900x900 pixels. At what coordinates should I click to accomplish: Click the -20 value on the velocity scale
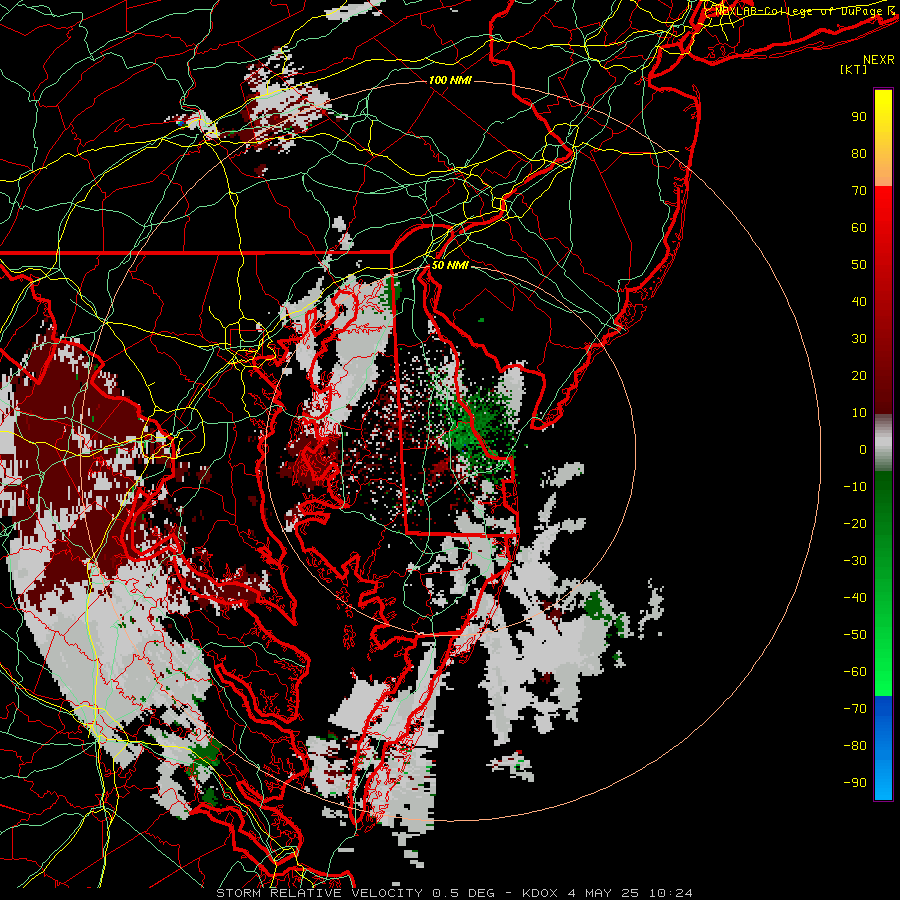pos(855,524)
